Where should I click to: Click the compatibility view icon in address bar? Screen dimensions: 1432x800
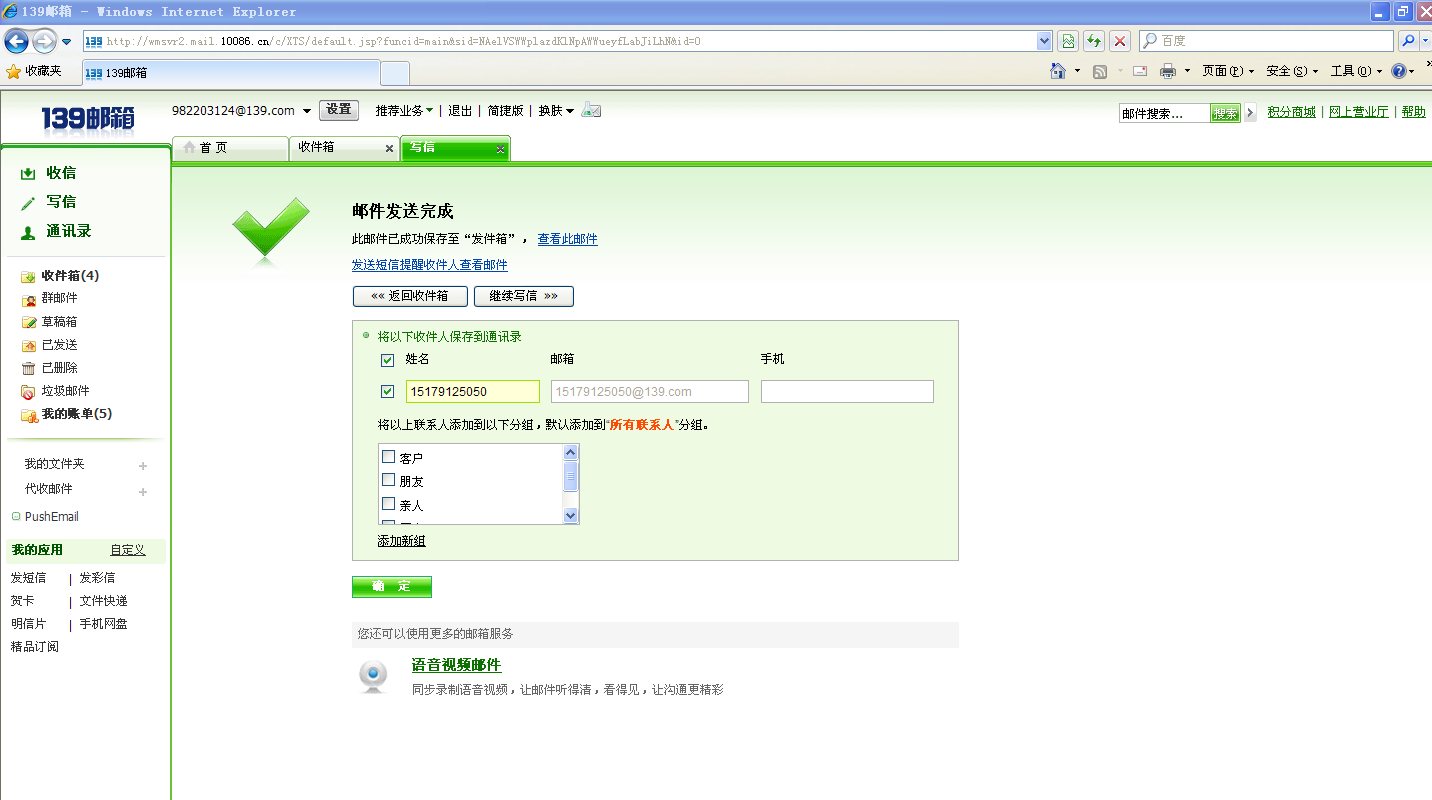tap(1069, 41)
